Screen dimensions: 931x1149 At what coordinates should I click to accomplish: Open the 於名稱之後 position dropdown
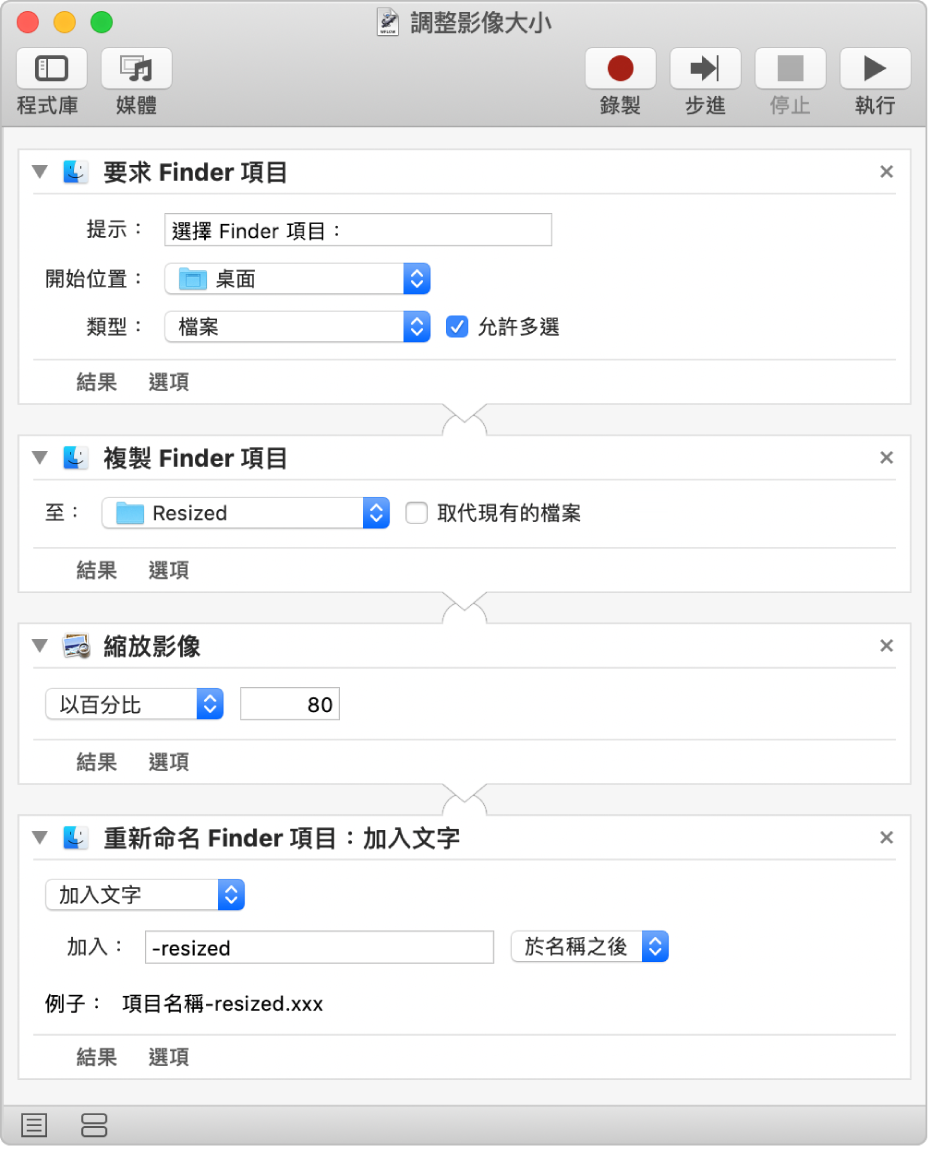click(589, 947)
